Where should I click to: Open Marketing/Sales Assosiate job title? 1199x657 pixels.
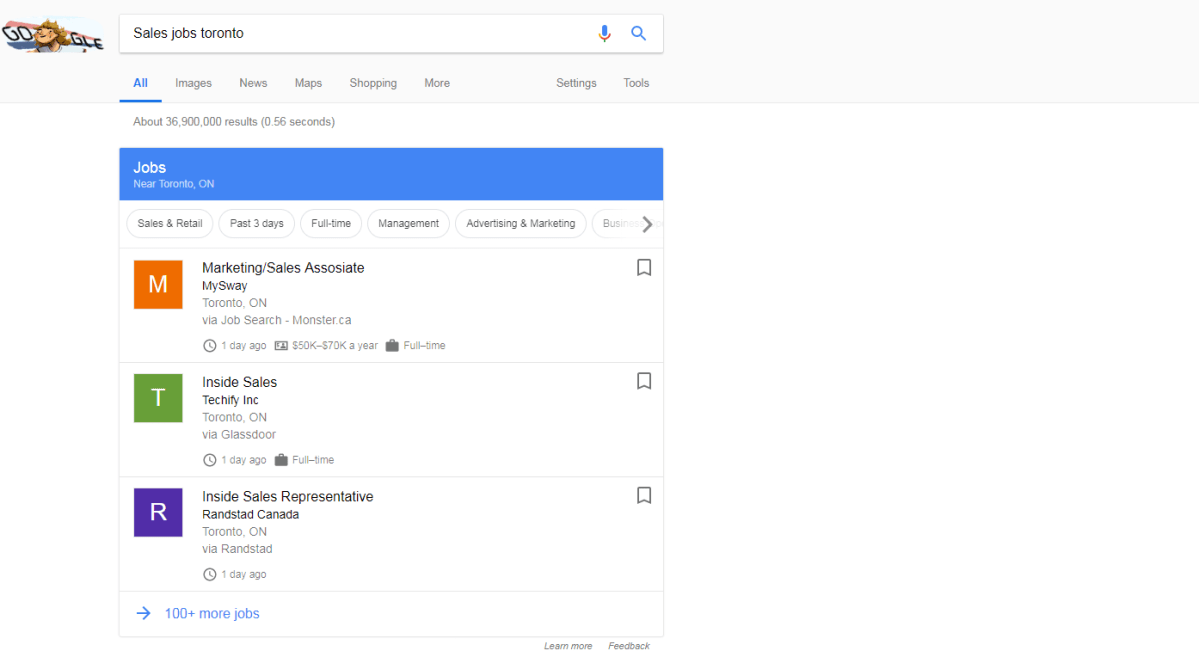coord(283,268)
